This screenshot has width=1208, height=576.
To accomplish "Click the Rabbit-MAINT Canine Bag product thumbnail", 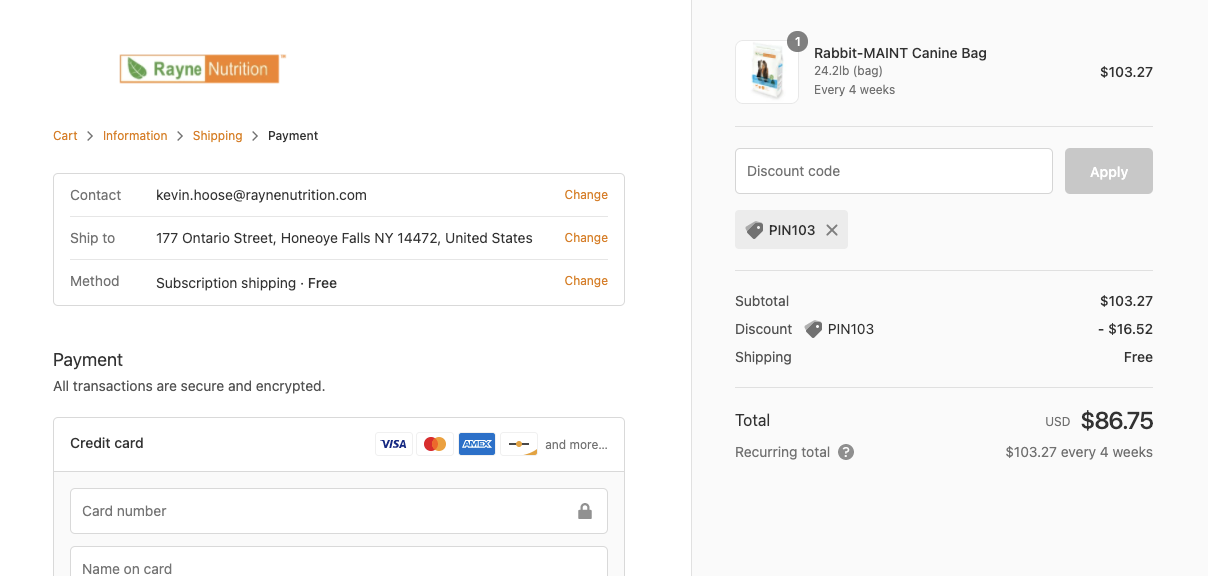I will coord(767,72).
